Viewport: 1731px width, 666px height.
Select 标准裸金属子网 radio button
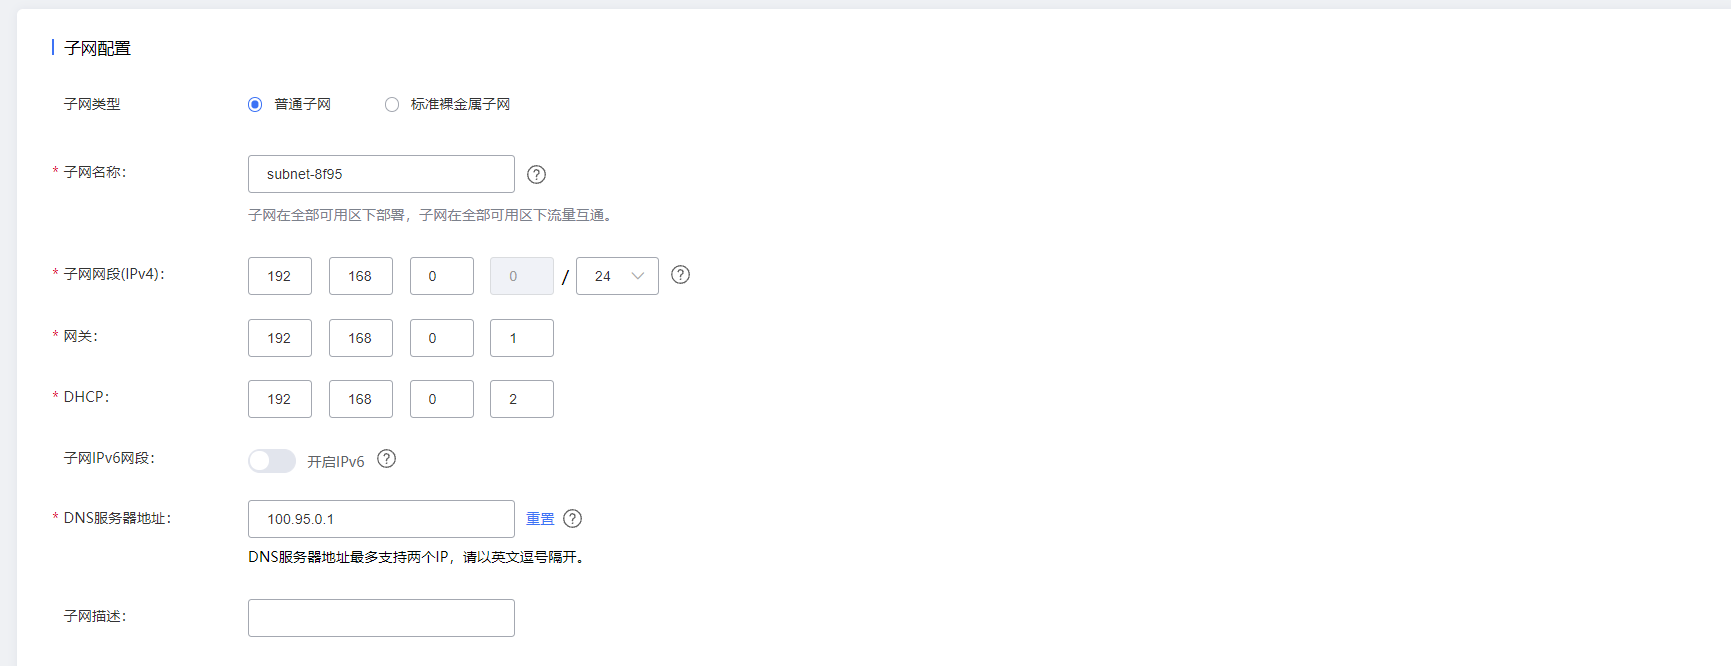click(392, 104)
